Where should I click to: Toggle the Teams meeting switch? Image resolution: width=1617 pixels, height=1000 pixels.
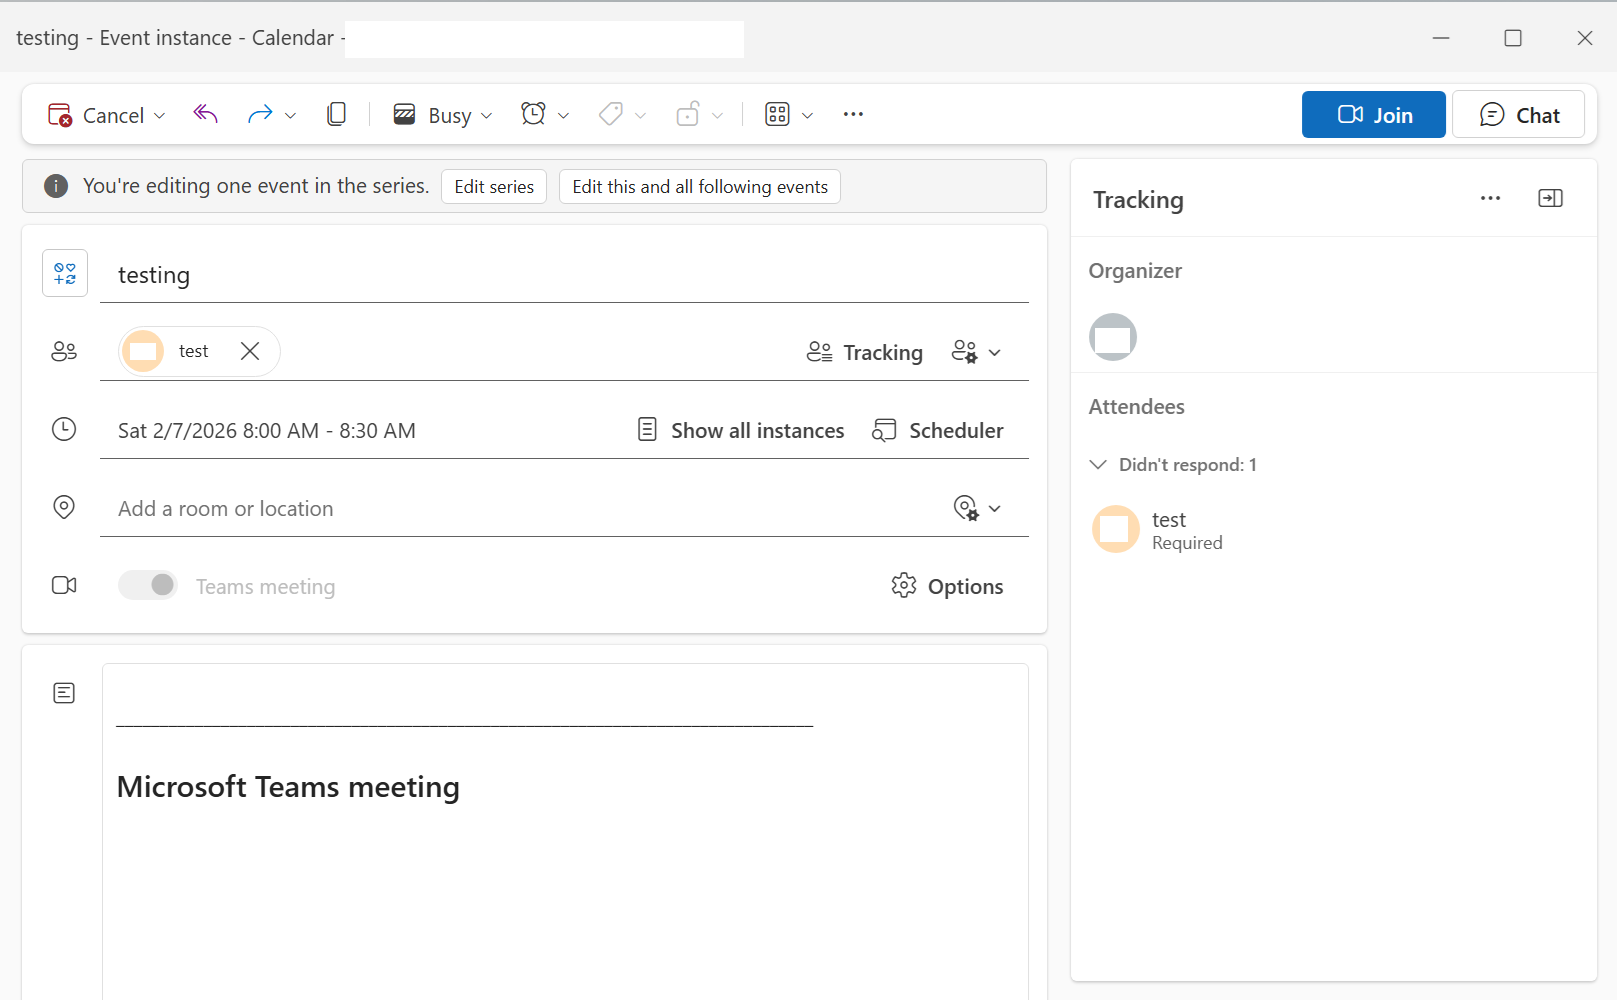tap(148, 585)
